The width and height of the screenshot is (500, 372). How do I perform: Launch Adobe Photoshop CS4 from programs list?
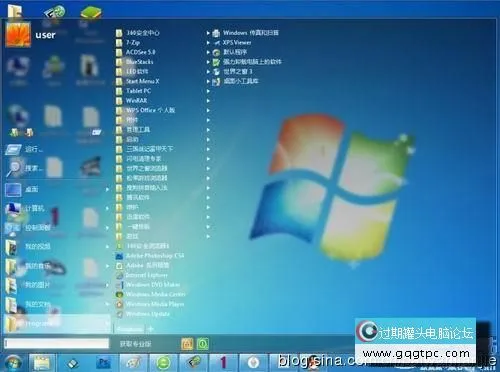pyautogui.click(x=150, y=256)
